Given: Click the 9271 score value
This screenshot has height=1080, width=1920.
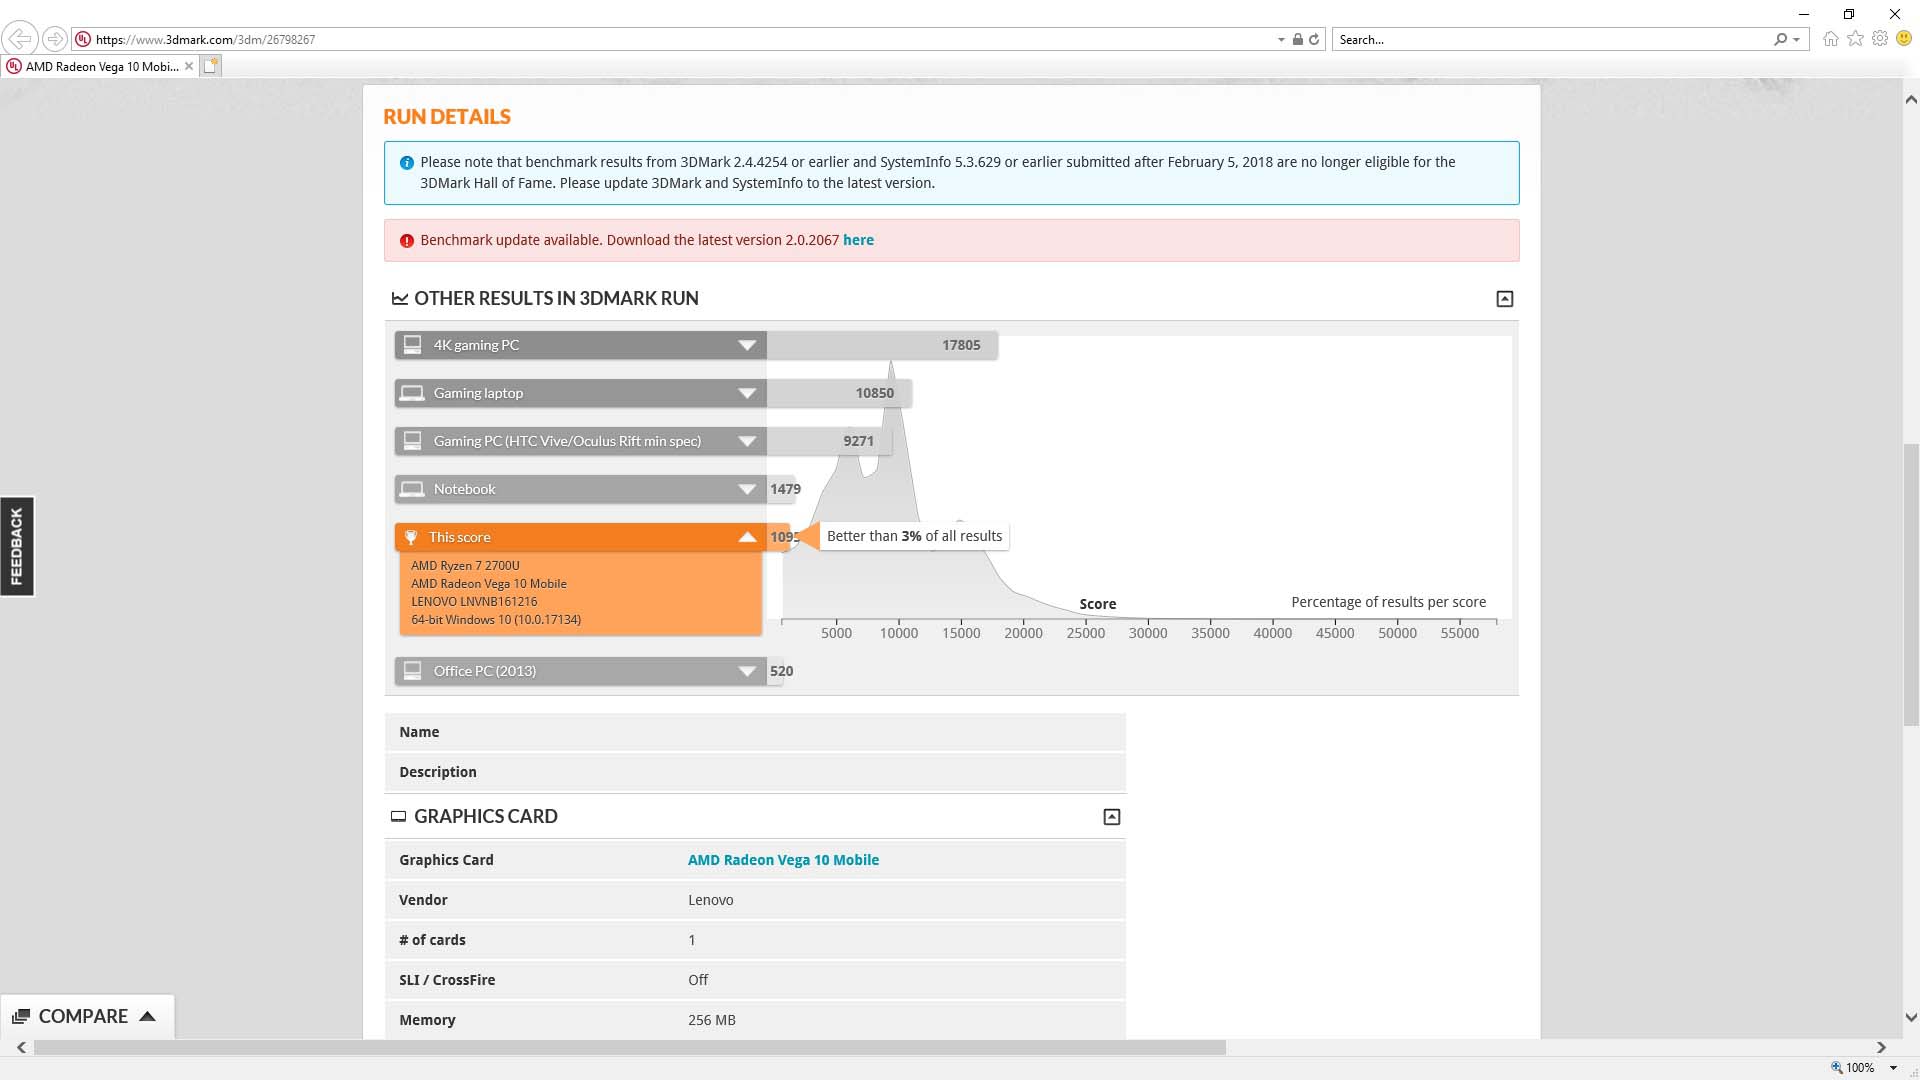Looking at the screenshot, I should [858, 441].
